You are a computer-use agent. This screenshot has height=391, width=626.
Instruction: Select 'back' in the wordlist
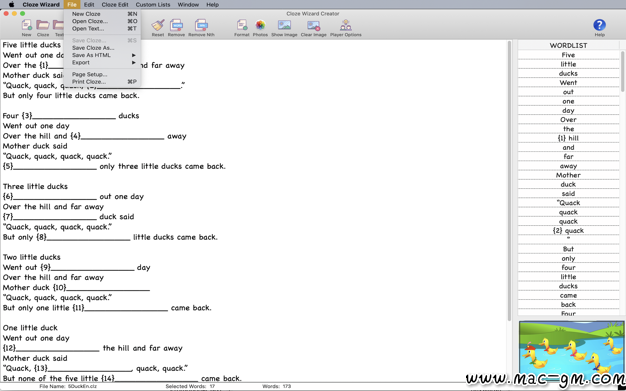tap(568, 304)
